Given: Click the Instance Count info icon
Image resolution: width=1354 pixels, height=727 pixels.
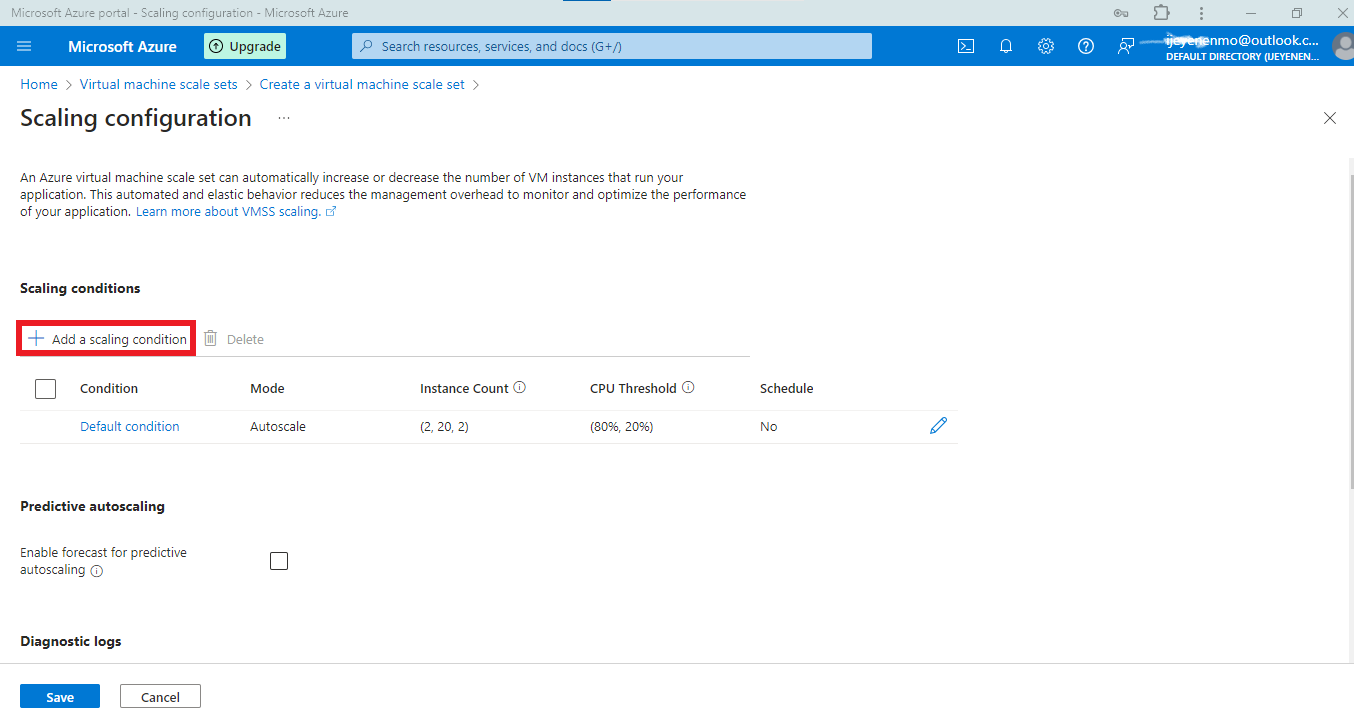Looking at the screenshot, I should (520, 388).
